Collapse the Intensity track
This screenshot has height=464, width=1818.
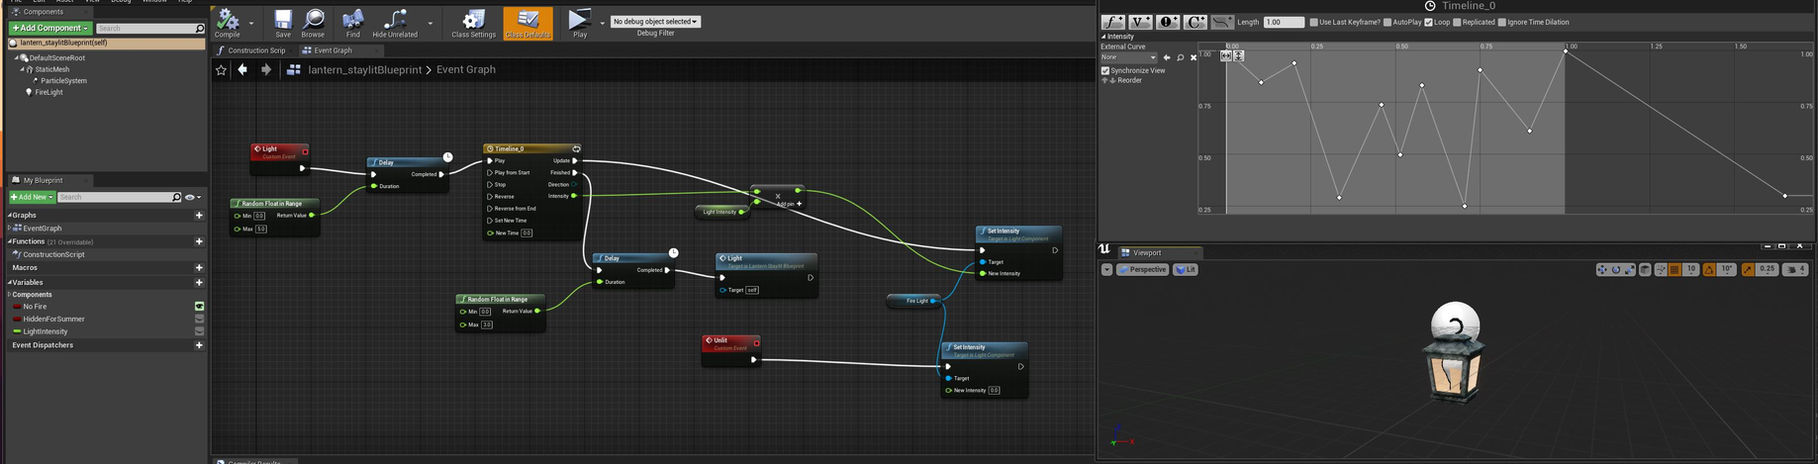coord(1104,36)
